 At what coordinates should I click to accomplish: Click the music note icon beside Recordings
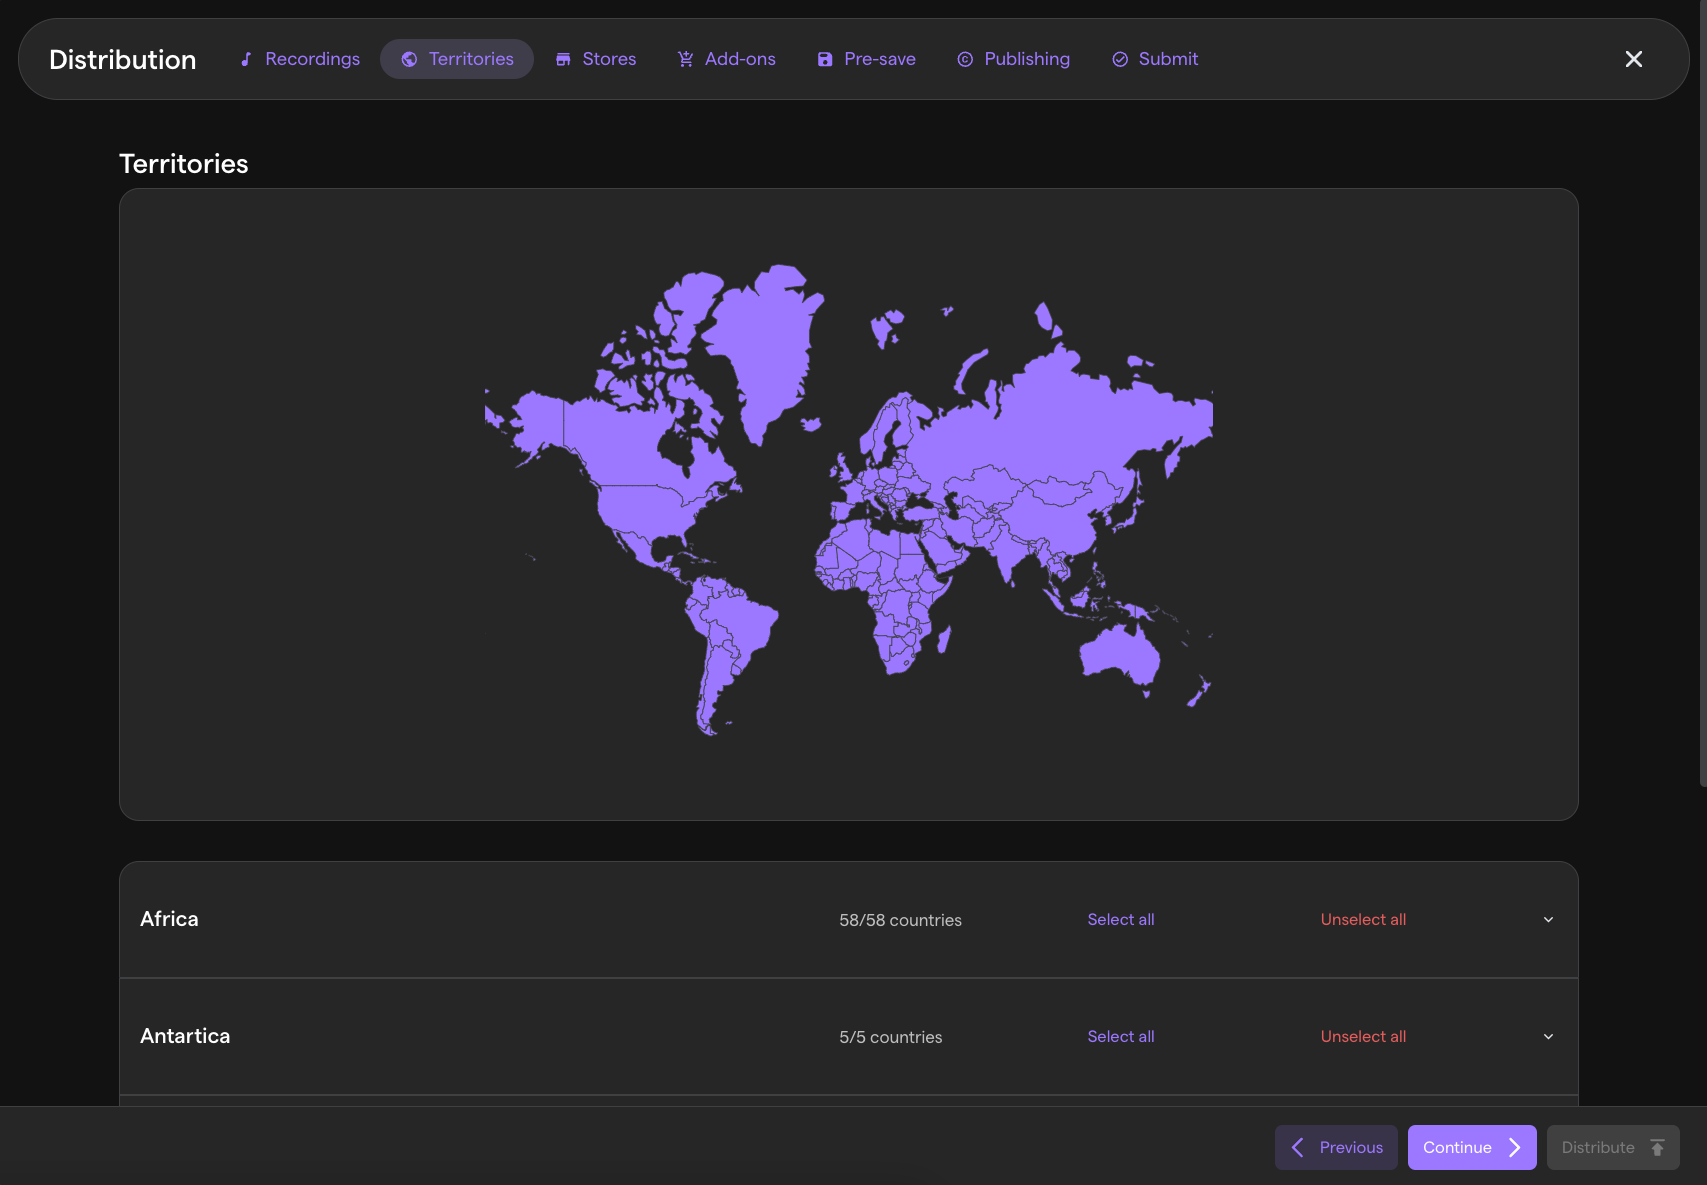(246, 59)
